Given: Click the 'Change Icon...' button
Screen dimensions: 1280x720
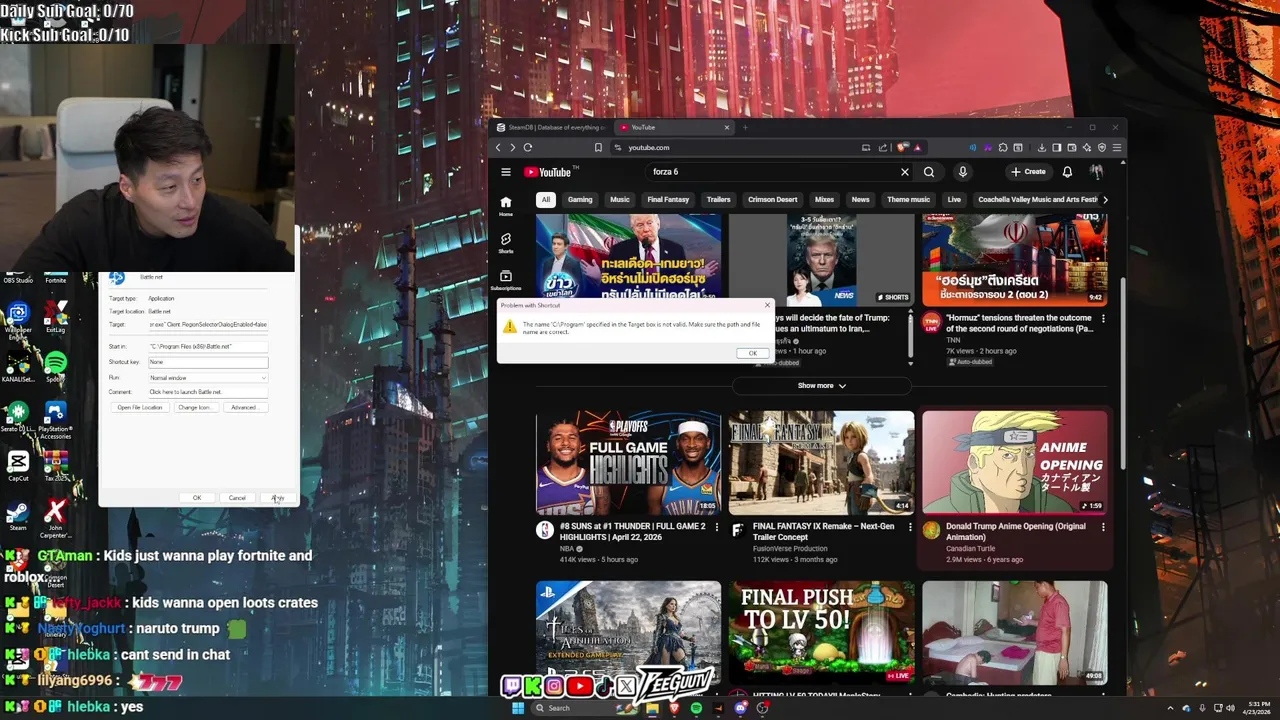Looking at the screenshot, I should [194, 408].
